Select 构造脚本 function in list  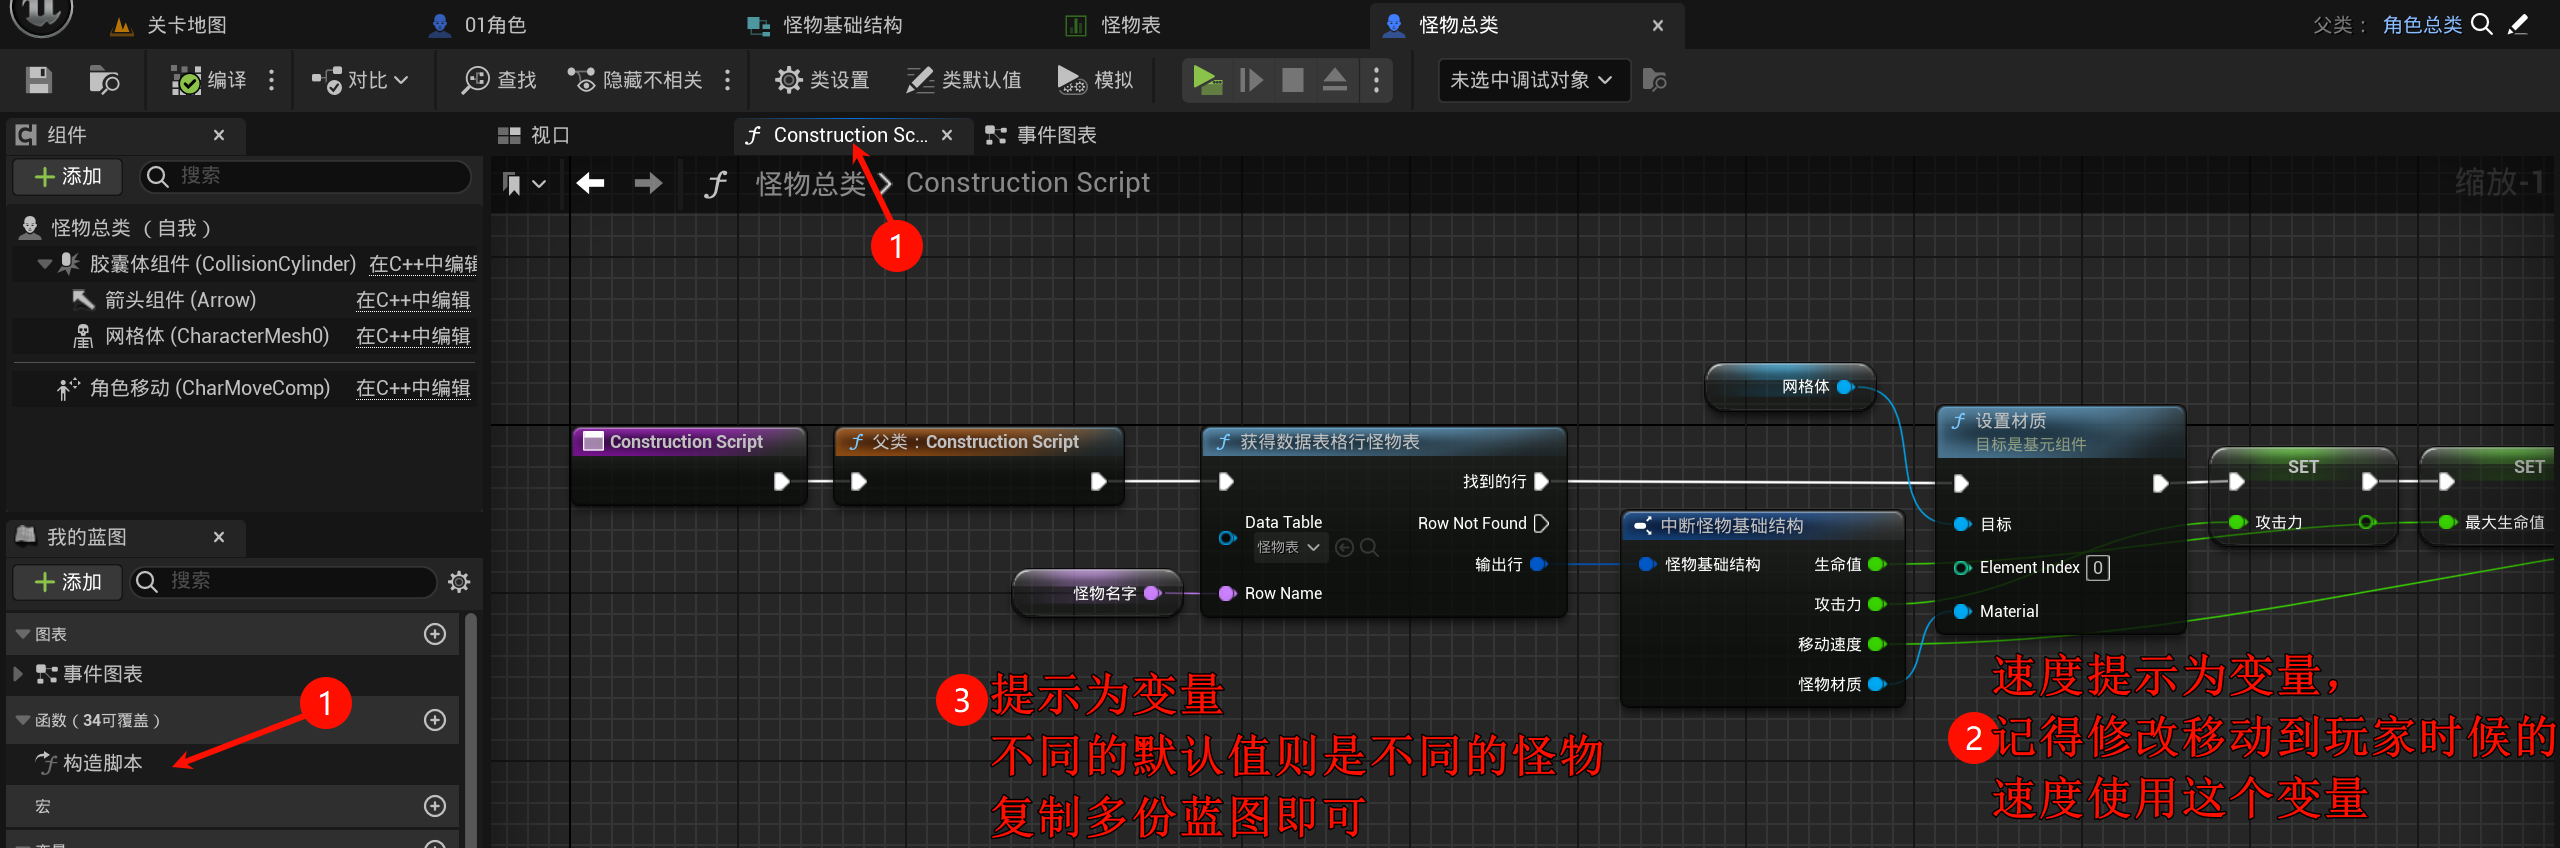click(x=102, y=763)
